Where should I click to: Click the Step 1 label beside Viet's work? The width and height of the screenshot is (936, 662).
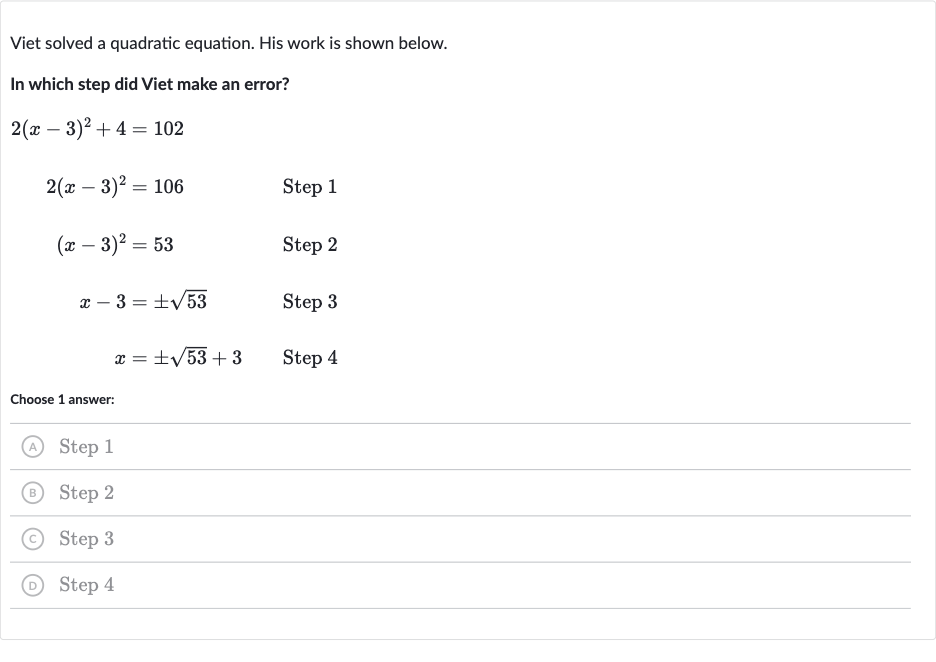click(x=310, y=187)
